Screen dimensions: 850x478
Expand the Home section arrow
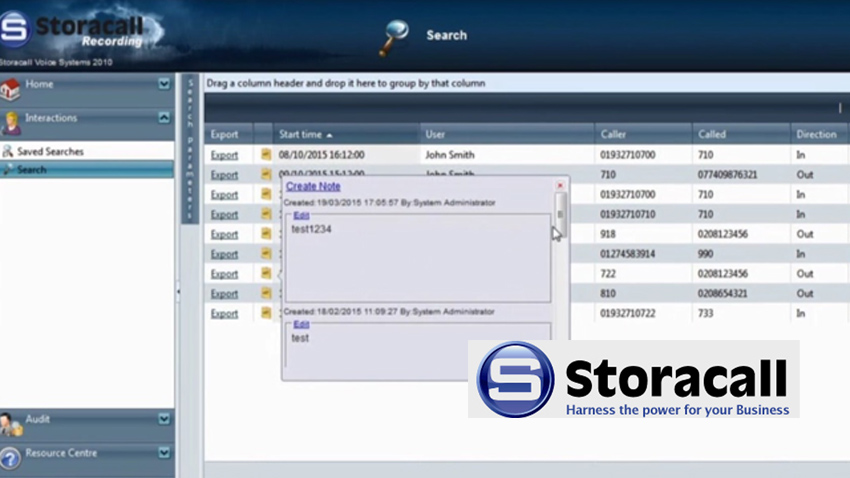coord(164,85)
